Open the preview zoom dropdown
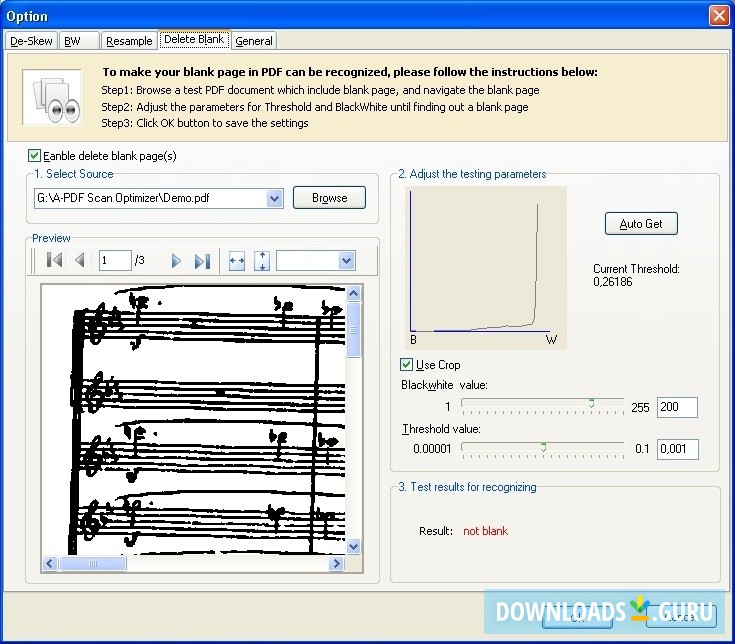 346,261
